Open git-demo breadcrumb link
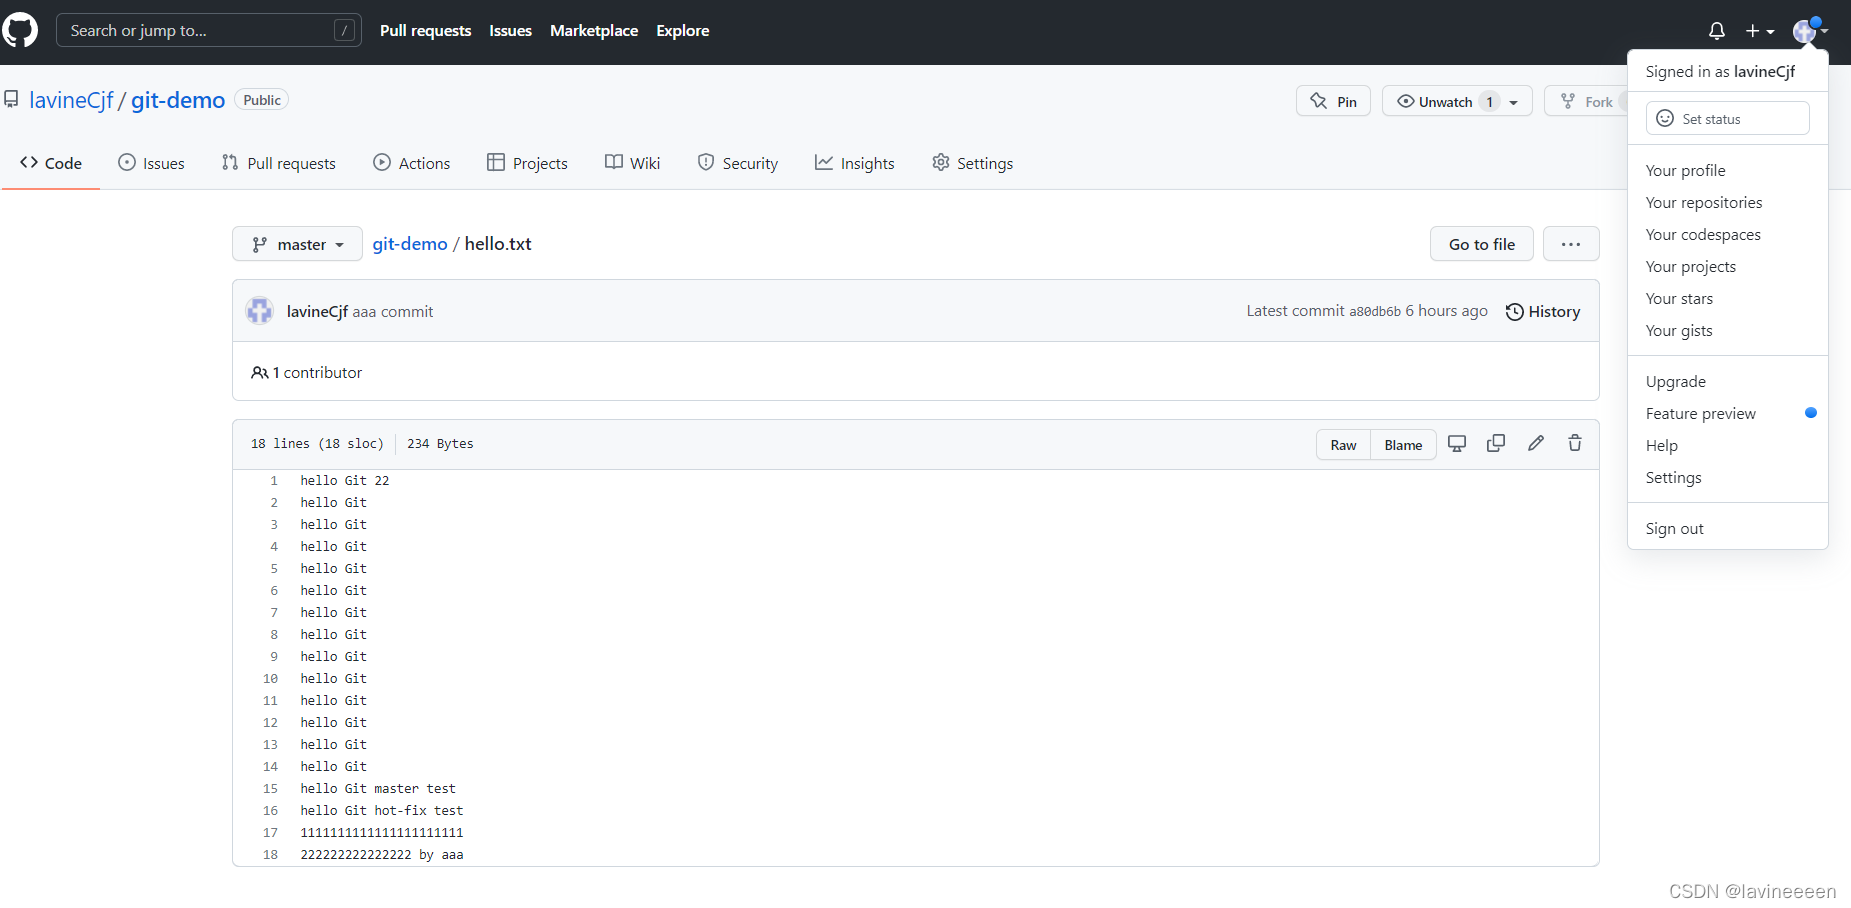Screen dimensions: 1851x908 tap(410, 244)
